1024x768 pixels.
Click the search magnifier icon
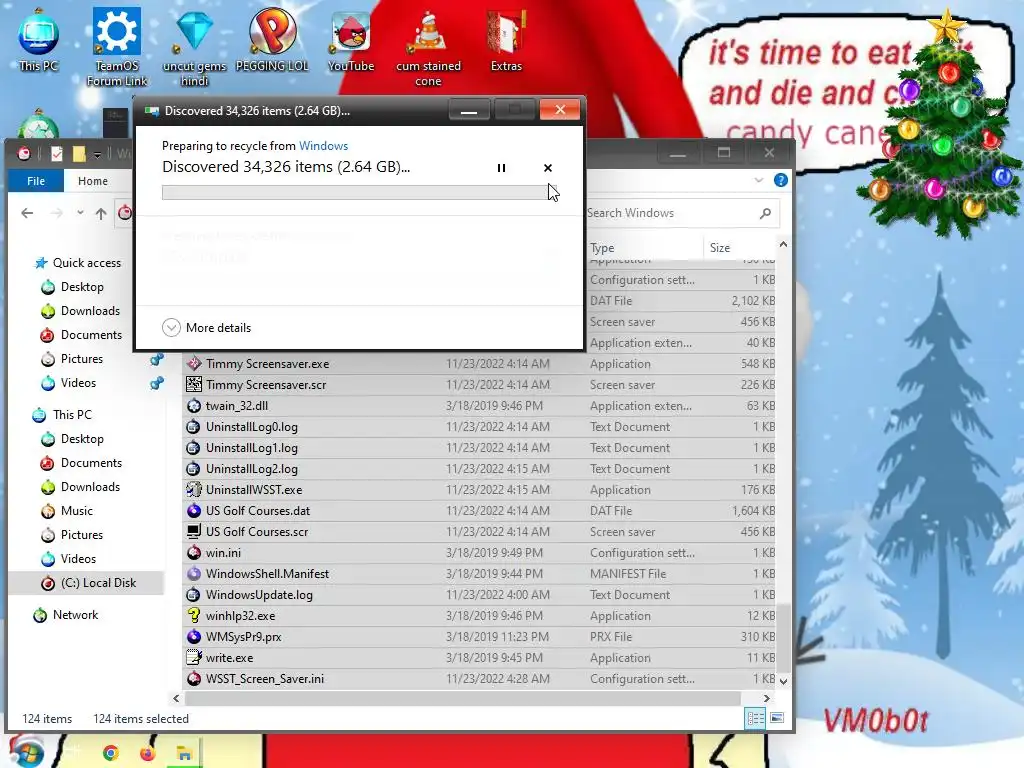(x=765, y=213)
